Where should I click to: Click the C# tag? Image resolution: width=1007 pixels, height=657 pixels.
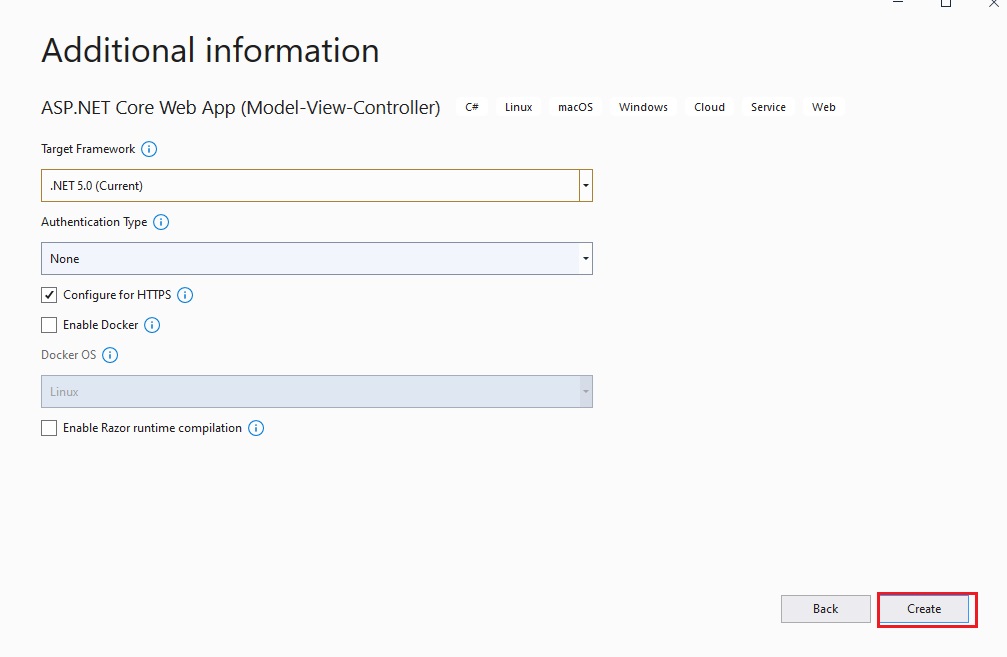[x=472, y=107]
